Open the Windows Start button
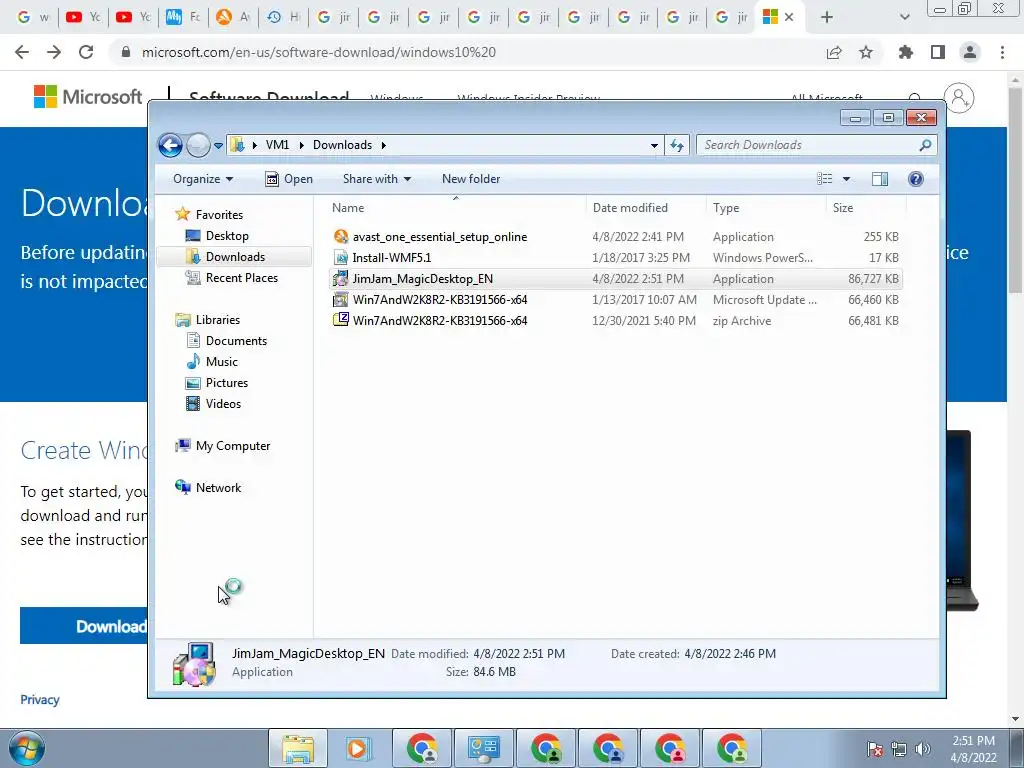 [x=26, y=748]
